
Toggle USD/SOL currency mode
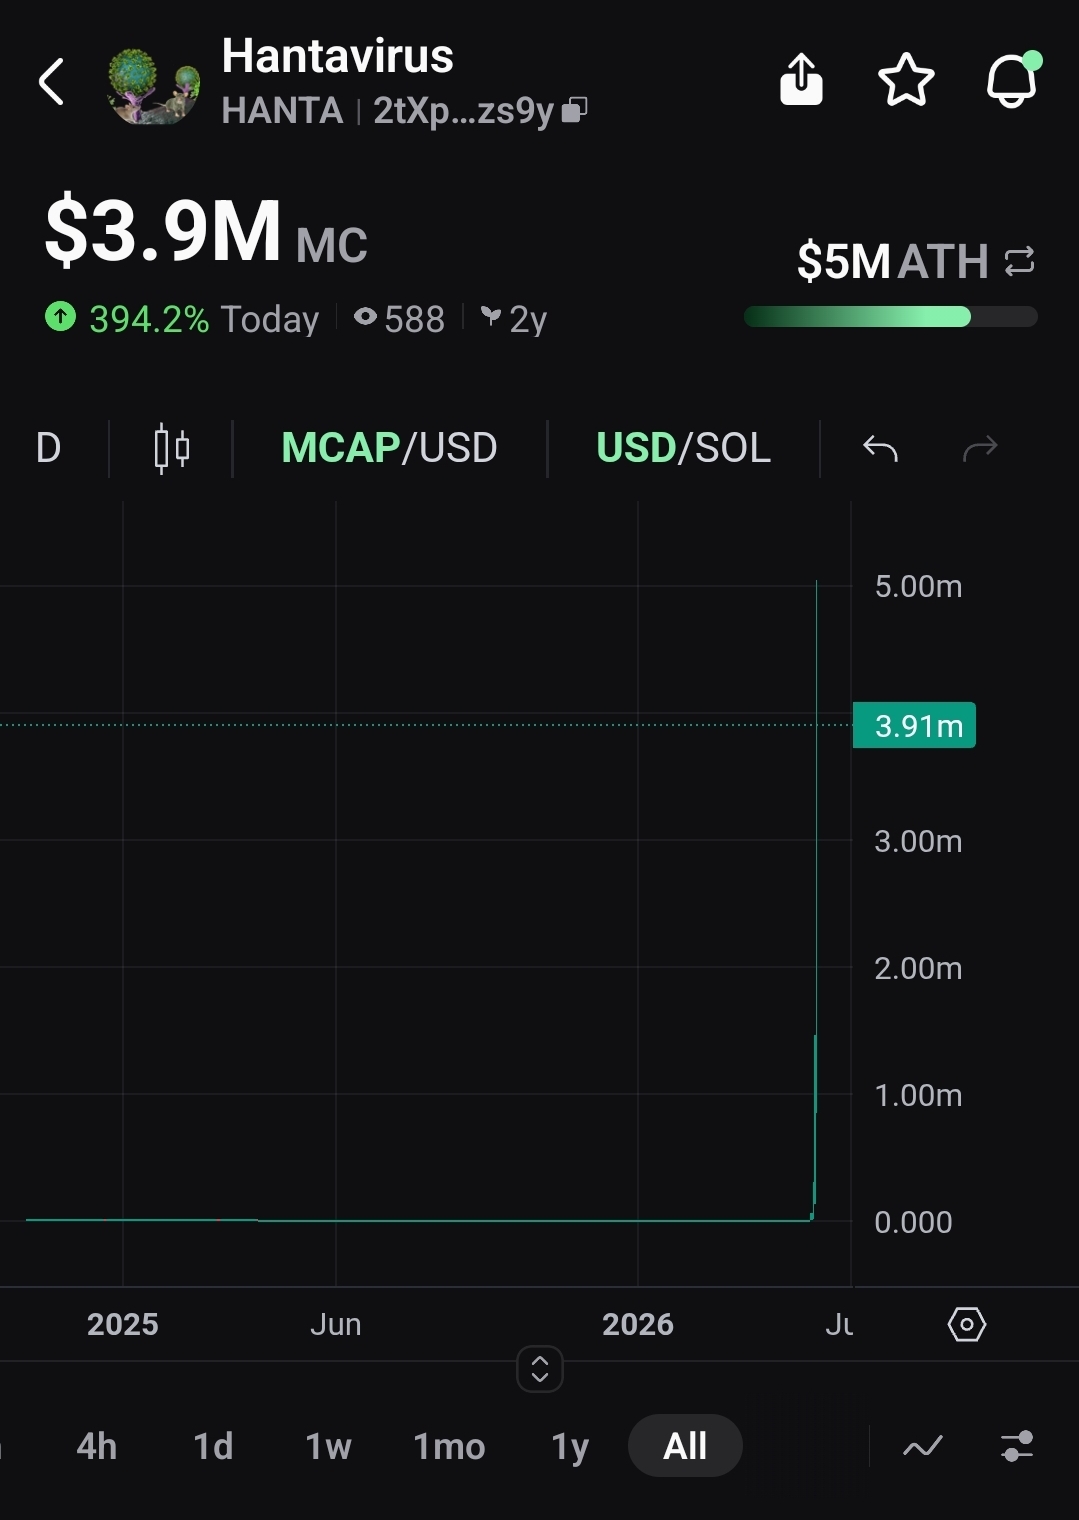pyautogui.click(x=683, y=448)
